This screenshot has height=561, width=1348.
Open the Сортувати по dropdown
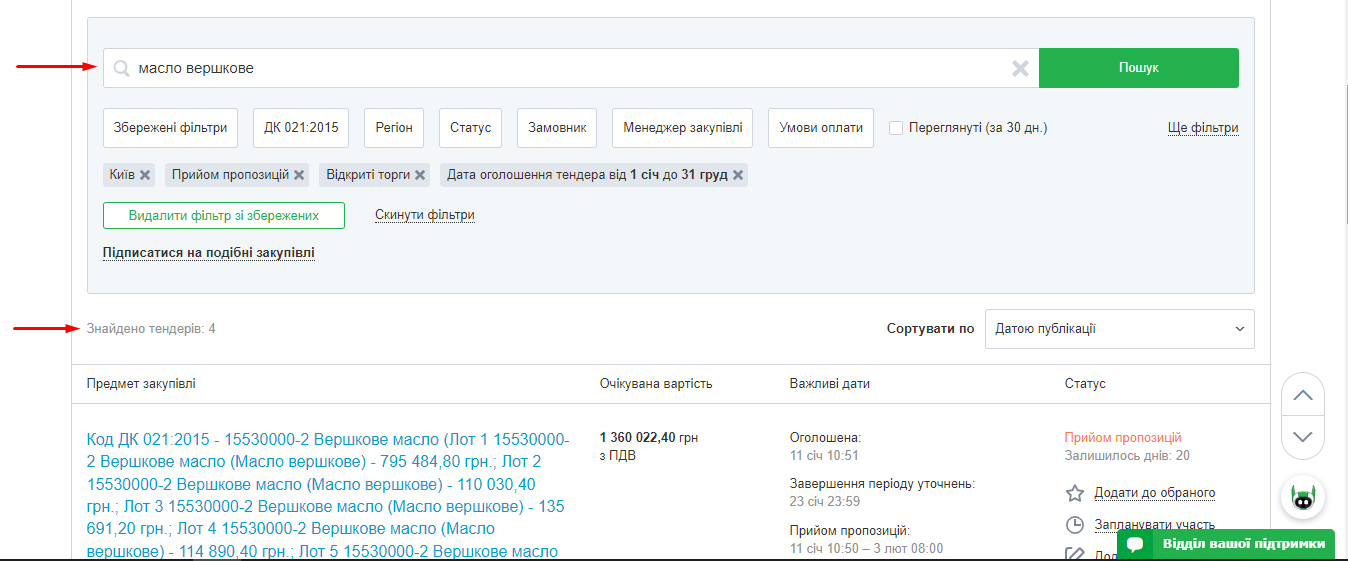(x=1119, y=329)
